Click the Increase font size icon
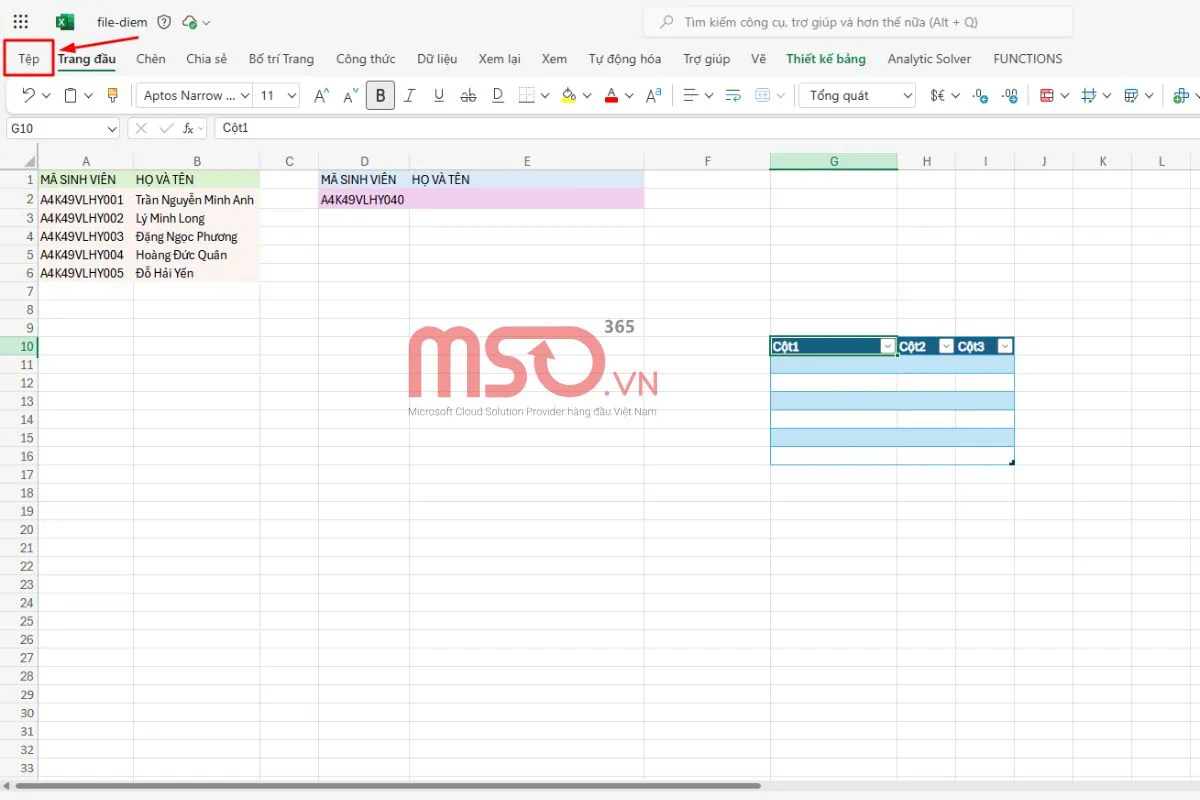The height and width of the screenshot is (800, 1200). pos(321,96)
